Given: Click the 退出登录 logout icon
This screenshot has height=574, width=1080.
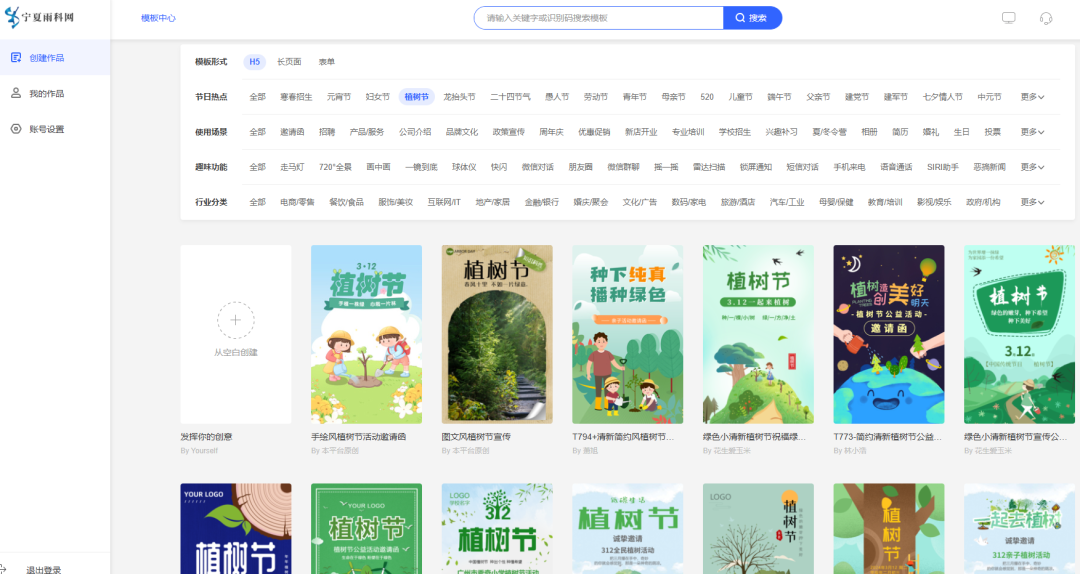Looking at the screenshot, I should pos(3,570).
